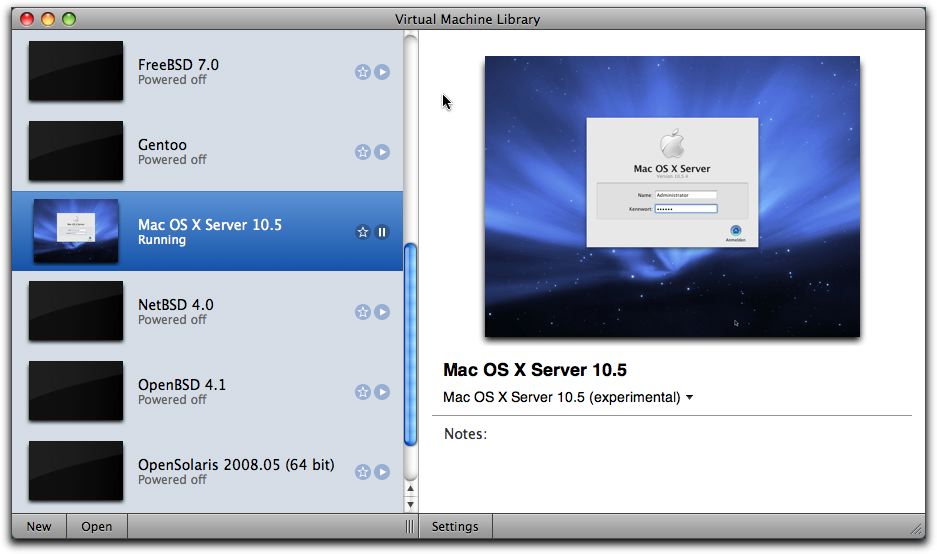Image resolution: width=937 pixels, height=554 pixels.
Task: Open the Mac OS X Server 10.5 (experimental) dropdown
Action: tap(568, 397)
